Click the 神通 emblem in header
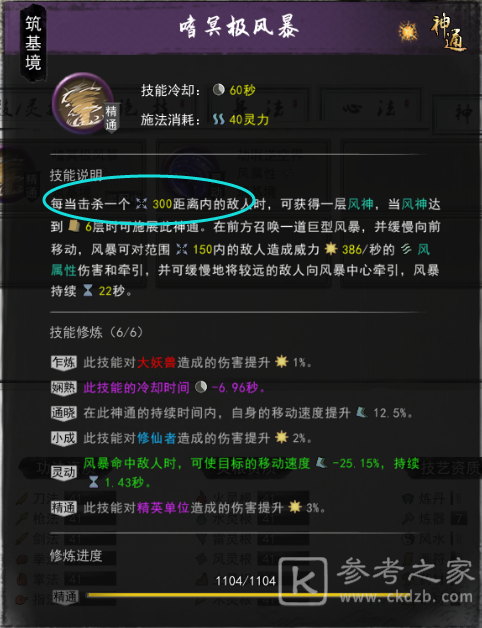482x628 pixels. pyautogui.click(x=449, y=33)
